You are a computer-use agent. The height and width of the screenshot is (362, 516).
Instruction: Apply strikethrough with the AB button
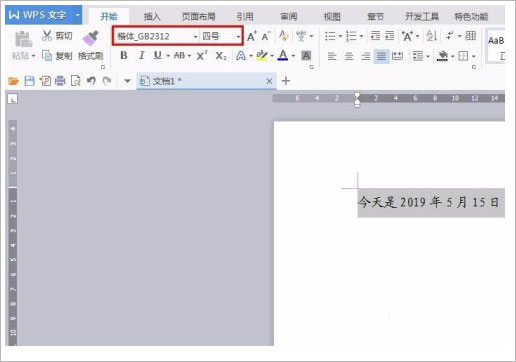click(x=180, y=55)
